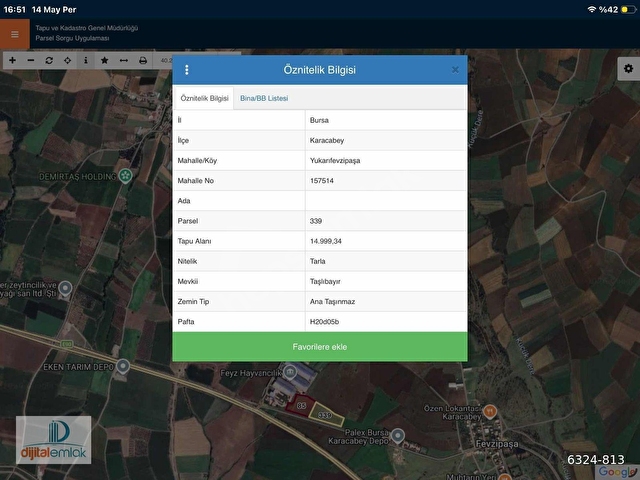Click the DEMIRTAŞ HOLDING map marker
The image size is (640, 480).
pos(125,176)
